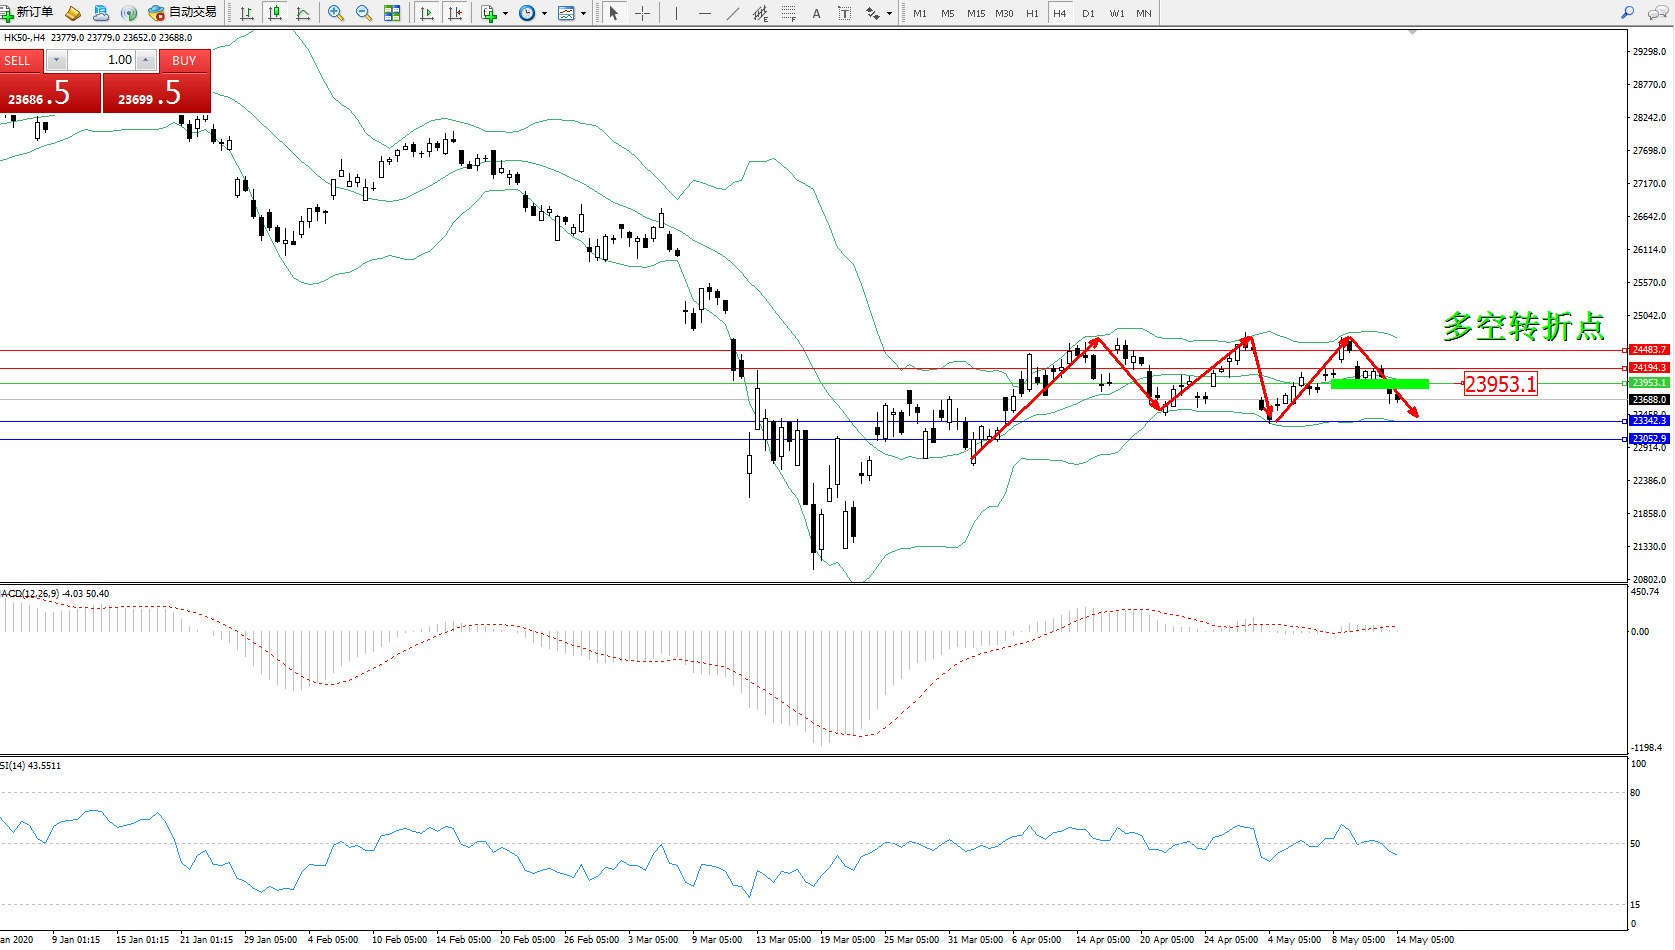Switch to the M15 timeframe
The width and height of the screenshot is (1675, 950).
976,13
